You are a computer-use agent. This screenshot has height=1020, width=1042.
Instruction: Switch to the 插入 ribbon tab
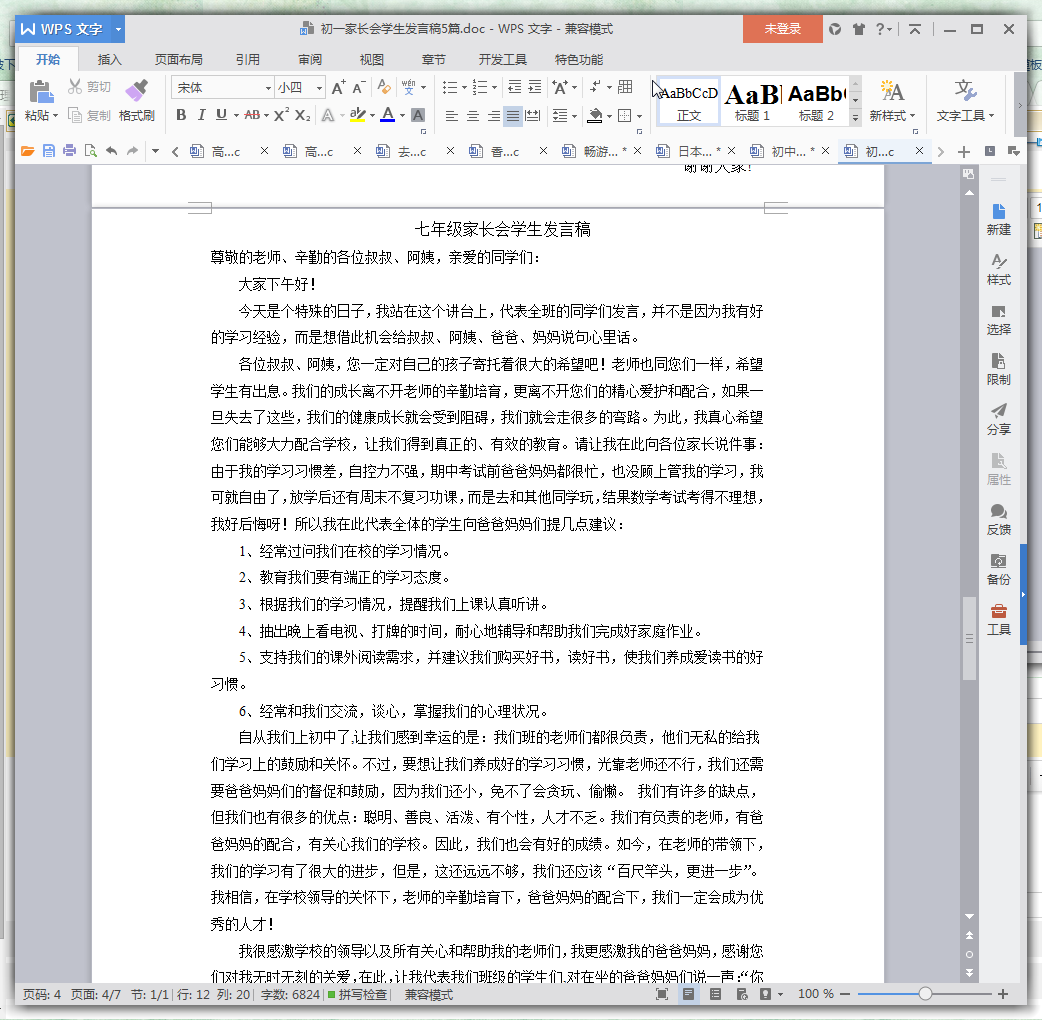[110, 60]
